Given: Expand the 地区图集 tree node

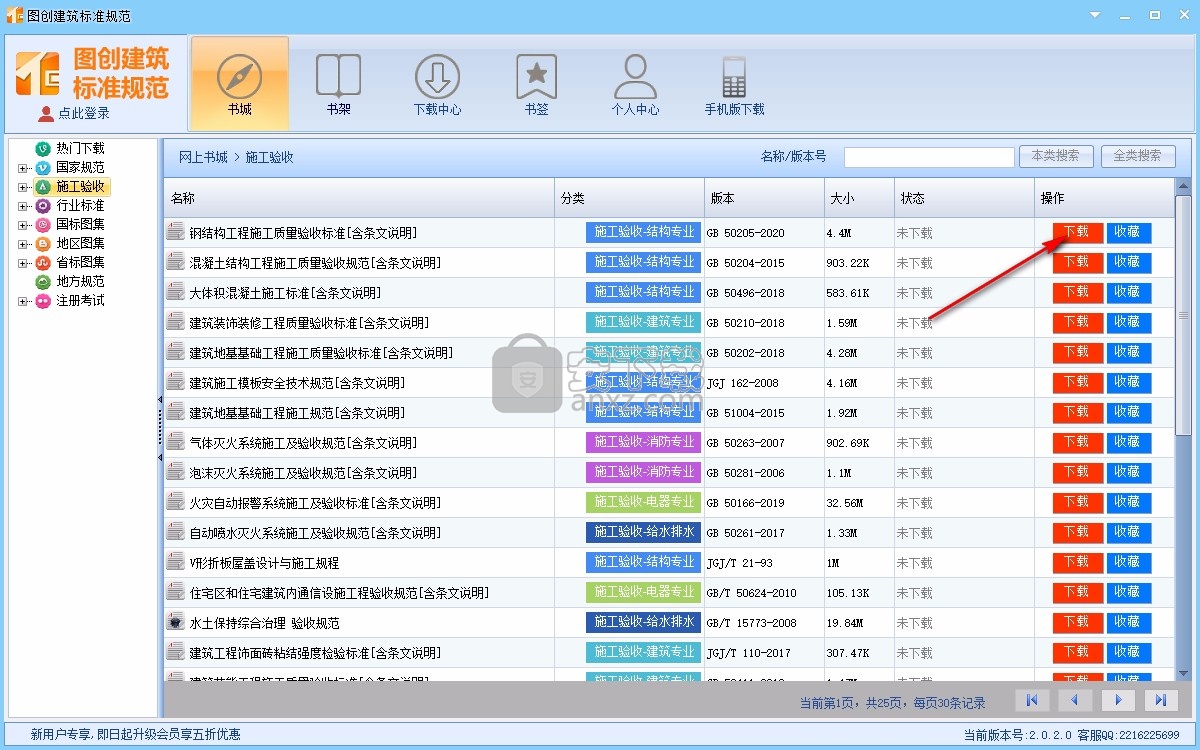Looking at the screenshot, I should (x=23, y=244).
